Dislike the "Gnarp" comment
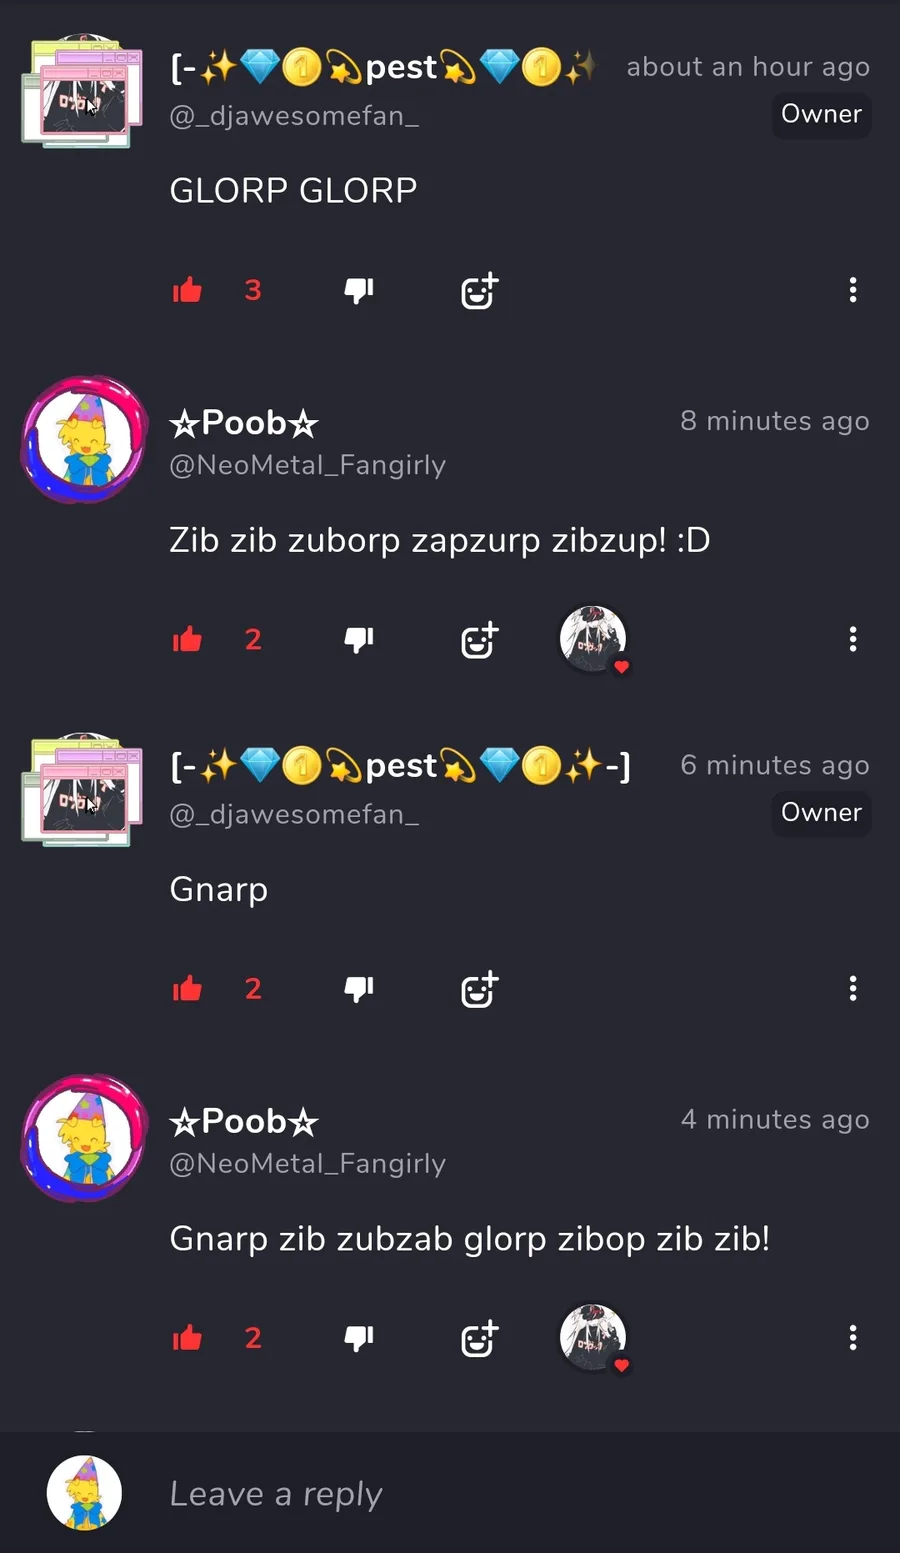900x1553 pixels. (359, 989)
